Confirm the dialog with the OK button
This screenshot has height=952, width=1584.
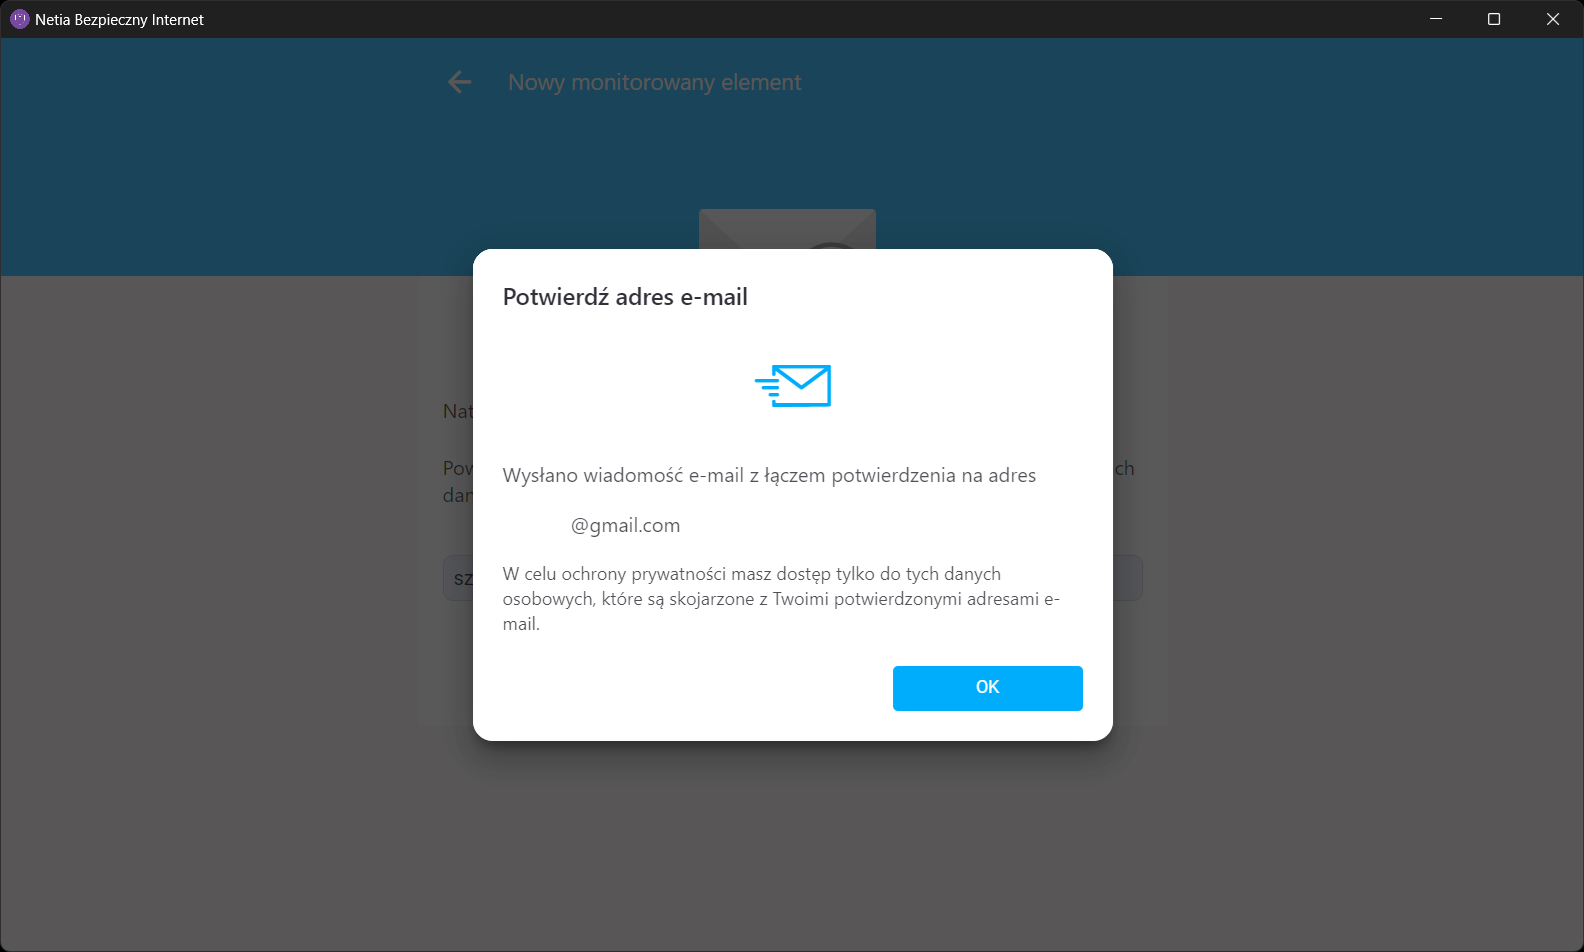987,688
